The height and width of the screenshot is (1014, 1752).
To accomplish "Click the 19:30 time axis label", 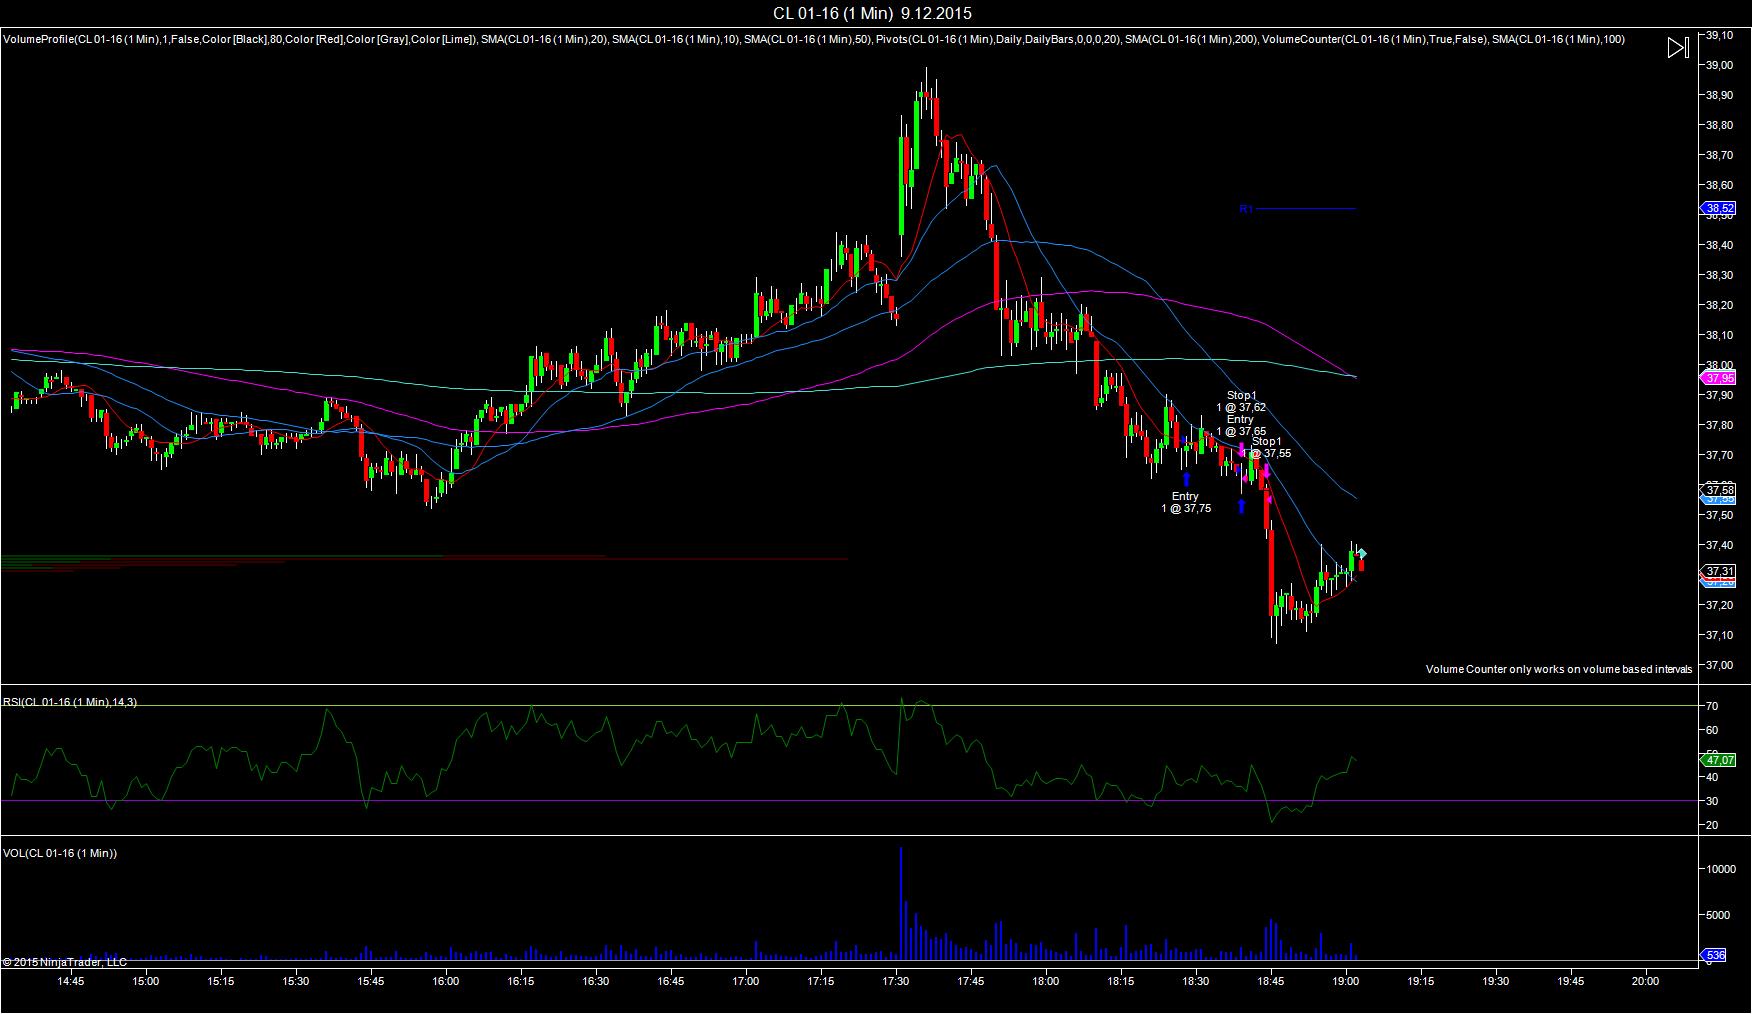I will (x=1496, y=981).
